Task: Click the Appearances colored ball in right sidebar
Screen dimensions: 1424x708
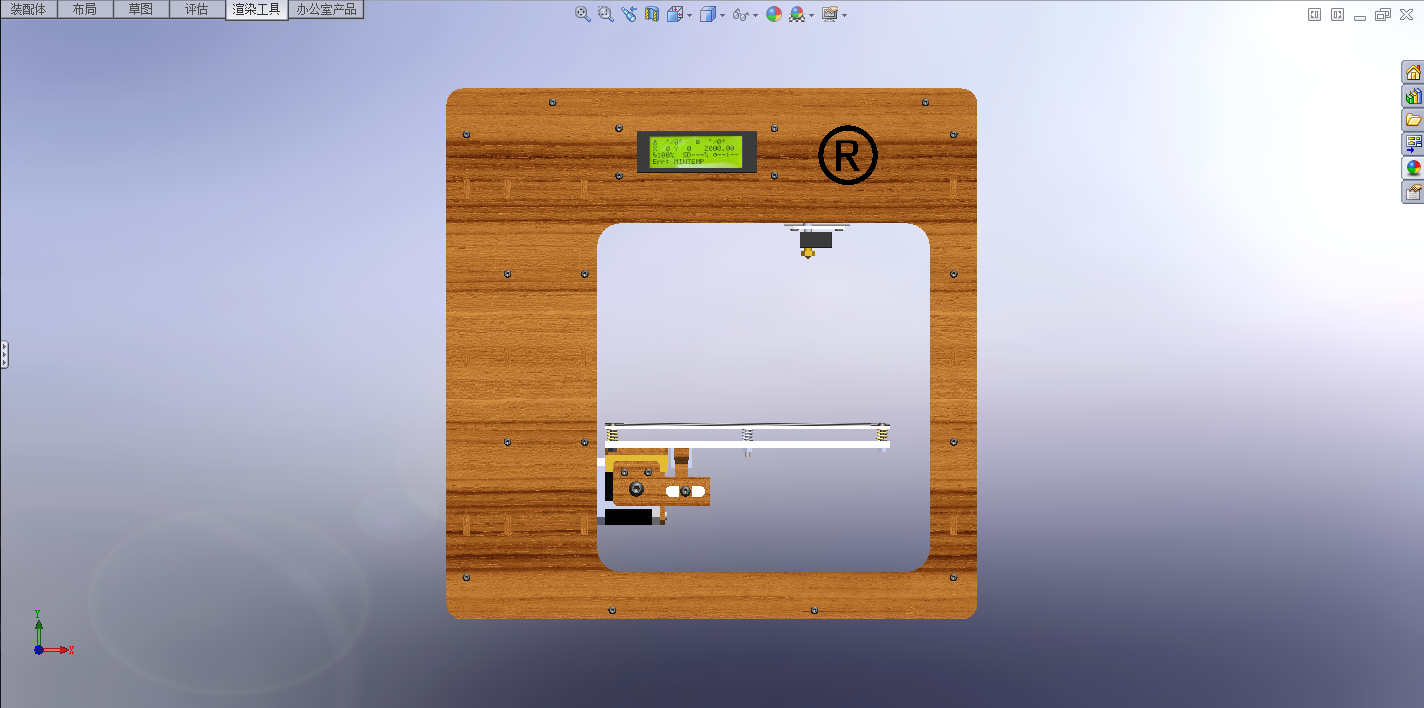Action: point(1413,166)
